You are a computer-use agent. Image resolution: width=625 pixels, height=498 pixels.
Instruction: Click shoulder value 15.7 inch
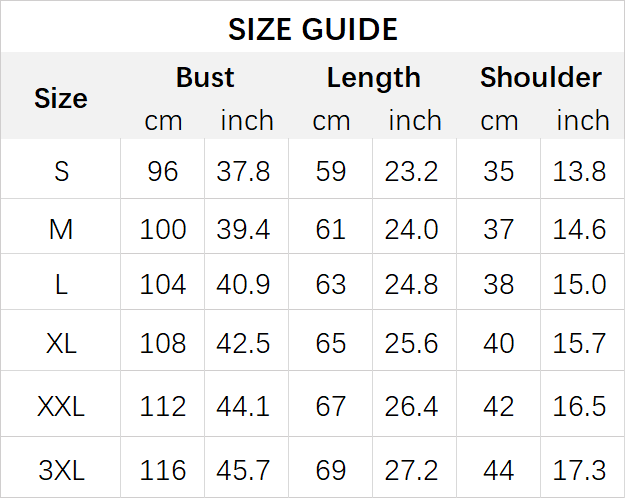(580, 343)
